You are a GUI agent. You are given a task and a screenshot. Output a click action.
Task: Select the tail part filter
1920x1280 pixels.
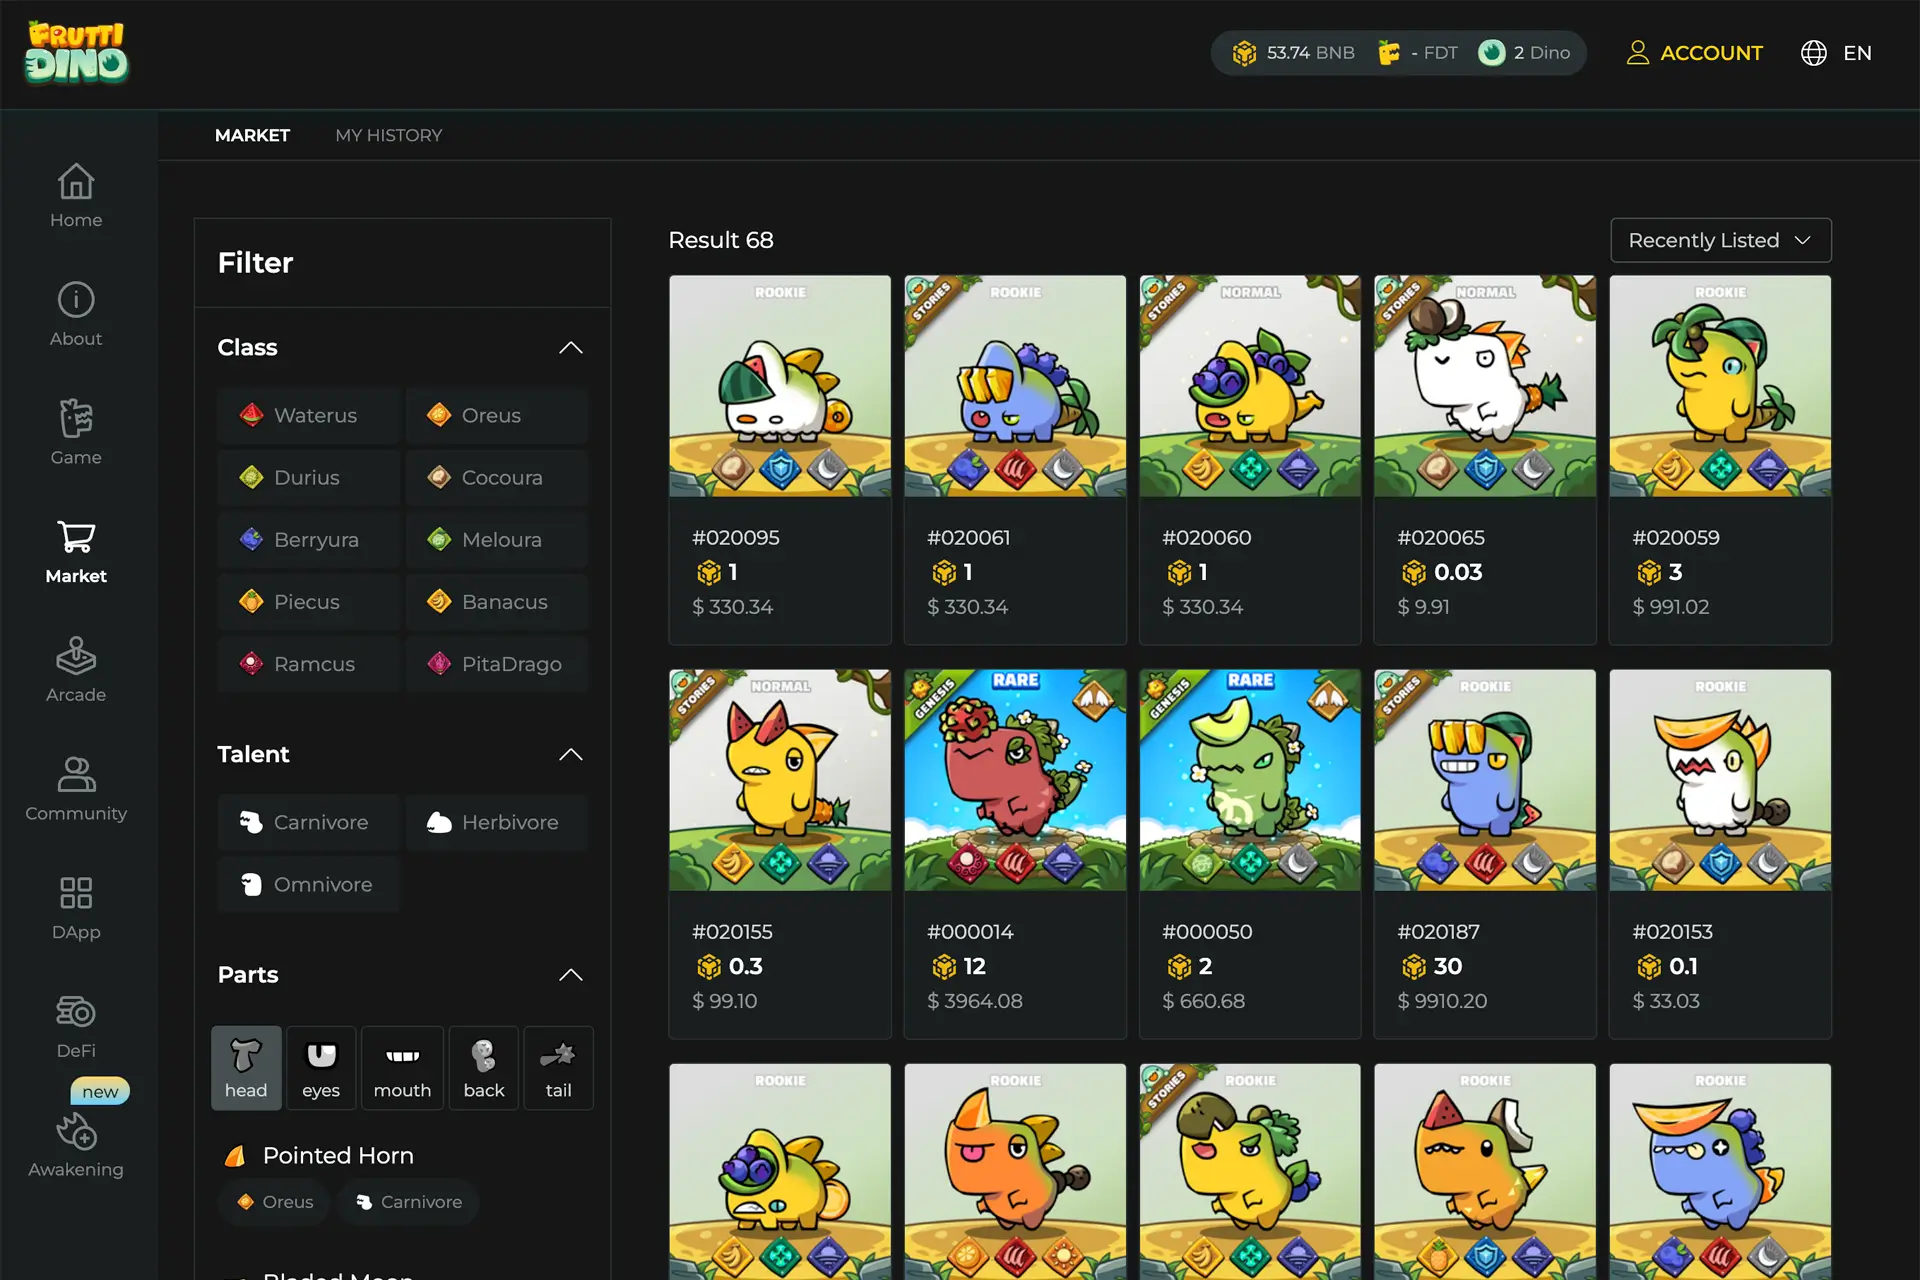pyautogui.click(x=558, y=1068)
